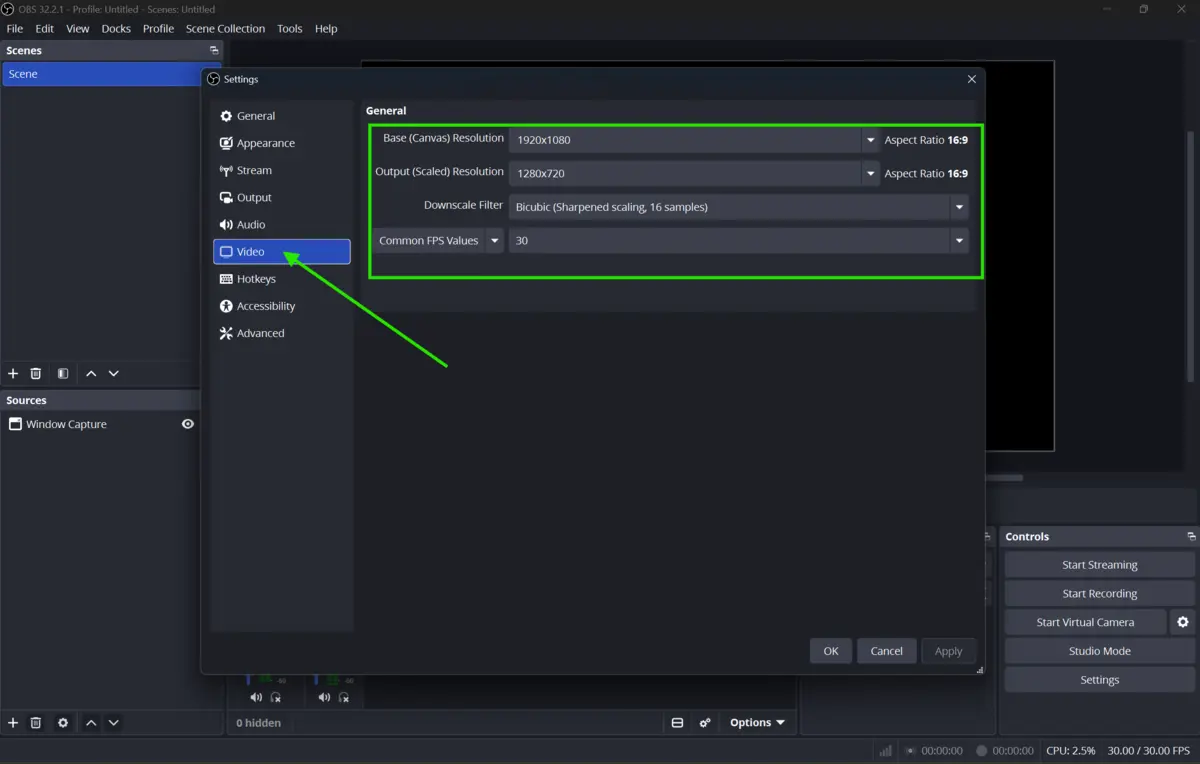The height and width of the screenshot is (764, 1200).
Task: Click Settings button in Controls dock
Action: tap(1100, 680)
